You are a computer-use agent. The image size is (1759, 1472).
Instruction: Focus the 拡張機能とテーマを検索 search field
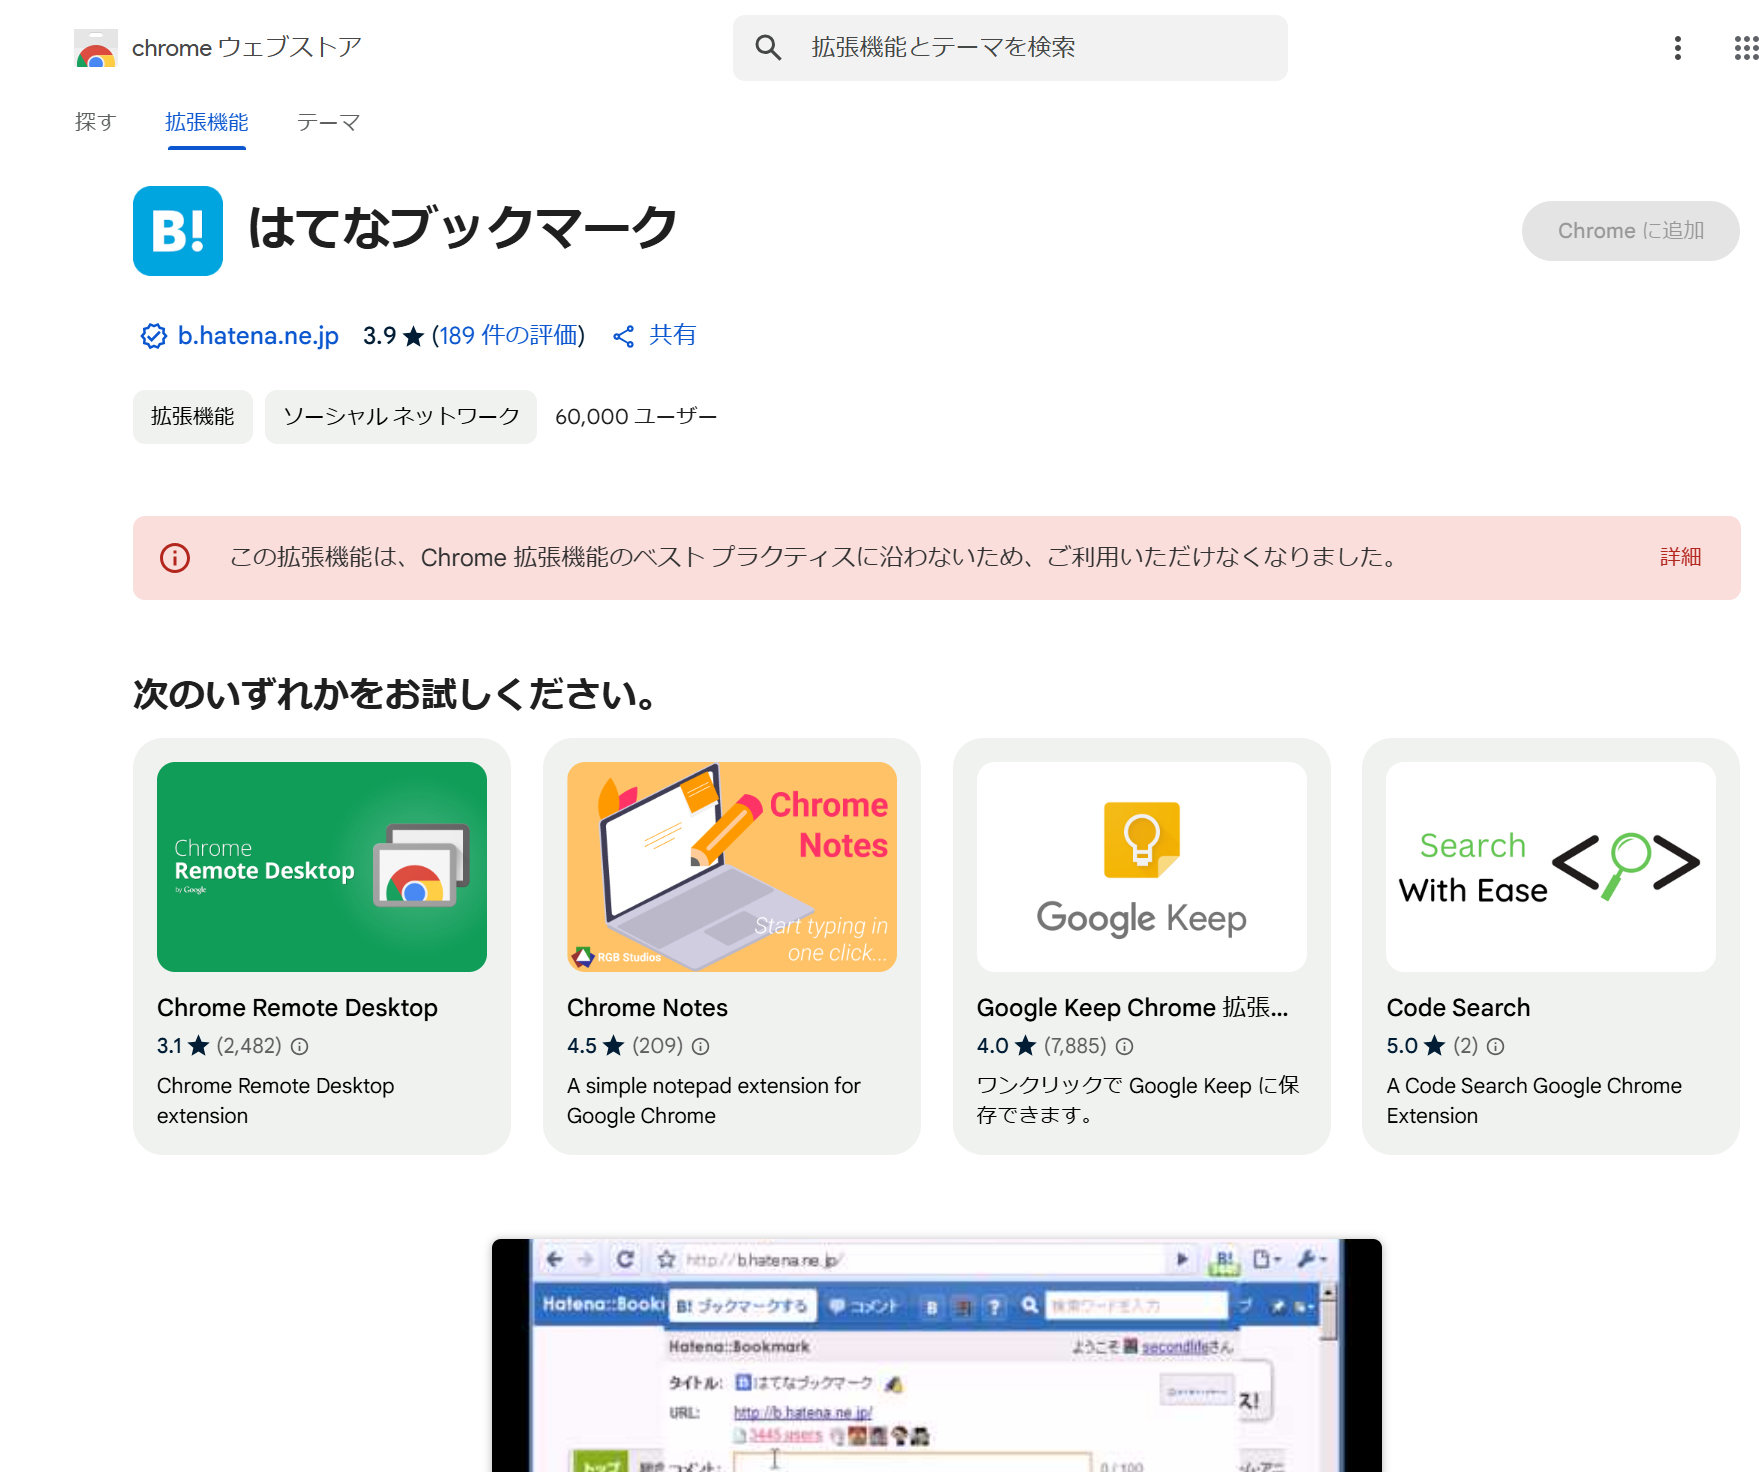pos(1030,48)
